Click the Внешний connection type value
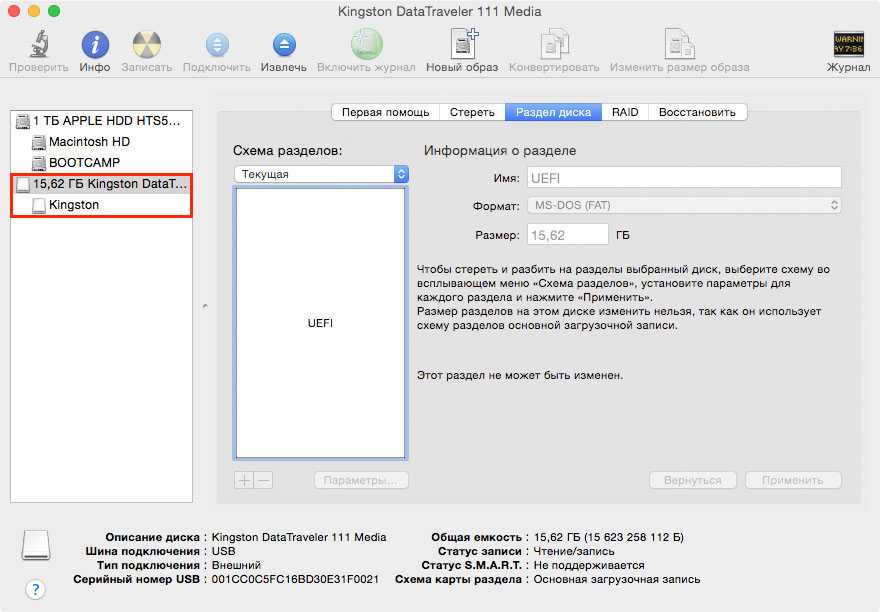The width and height of the screenshot is (880, 612). (x=236, y=565)
